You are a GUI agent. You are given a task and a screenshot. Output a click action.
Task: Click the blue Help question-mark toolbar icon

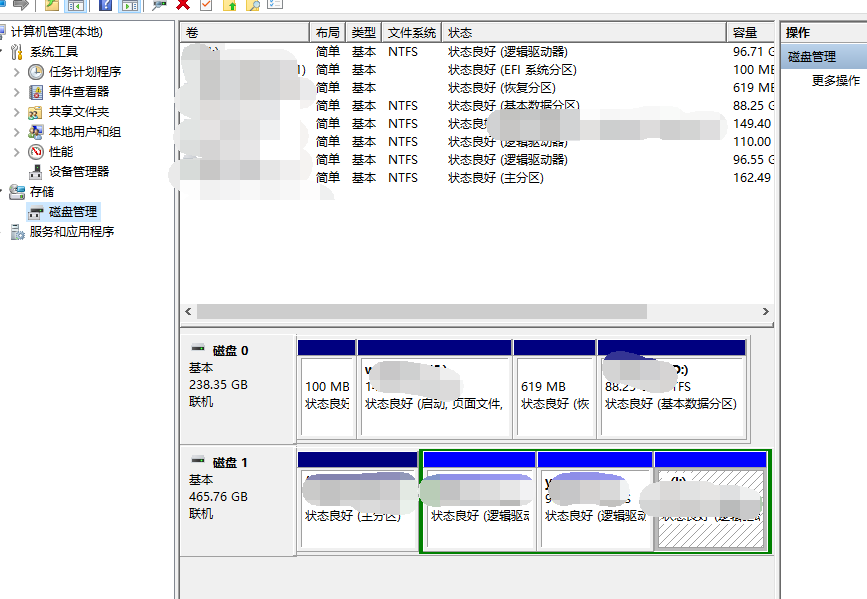pos(105,5)
